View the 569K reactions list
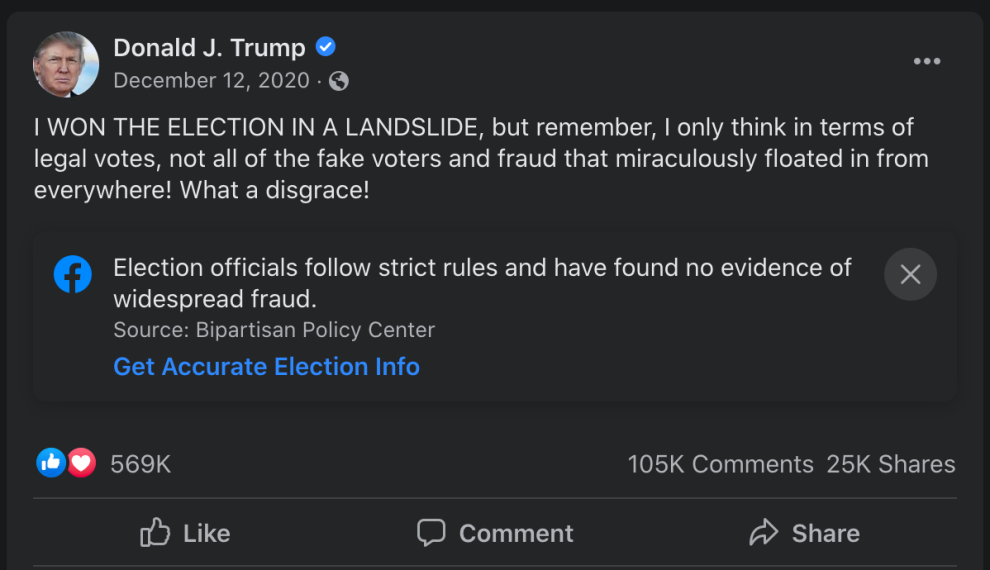The height and width of the screenshot is (570, 990). point(141,464)
